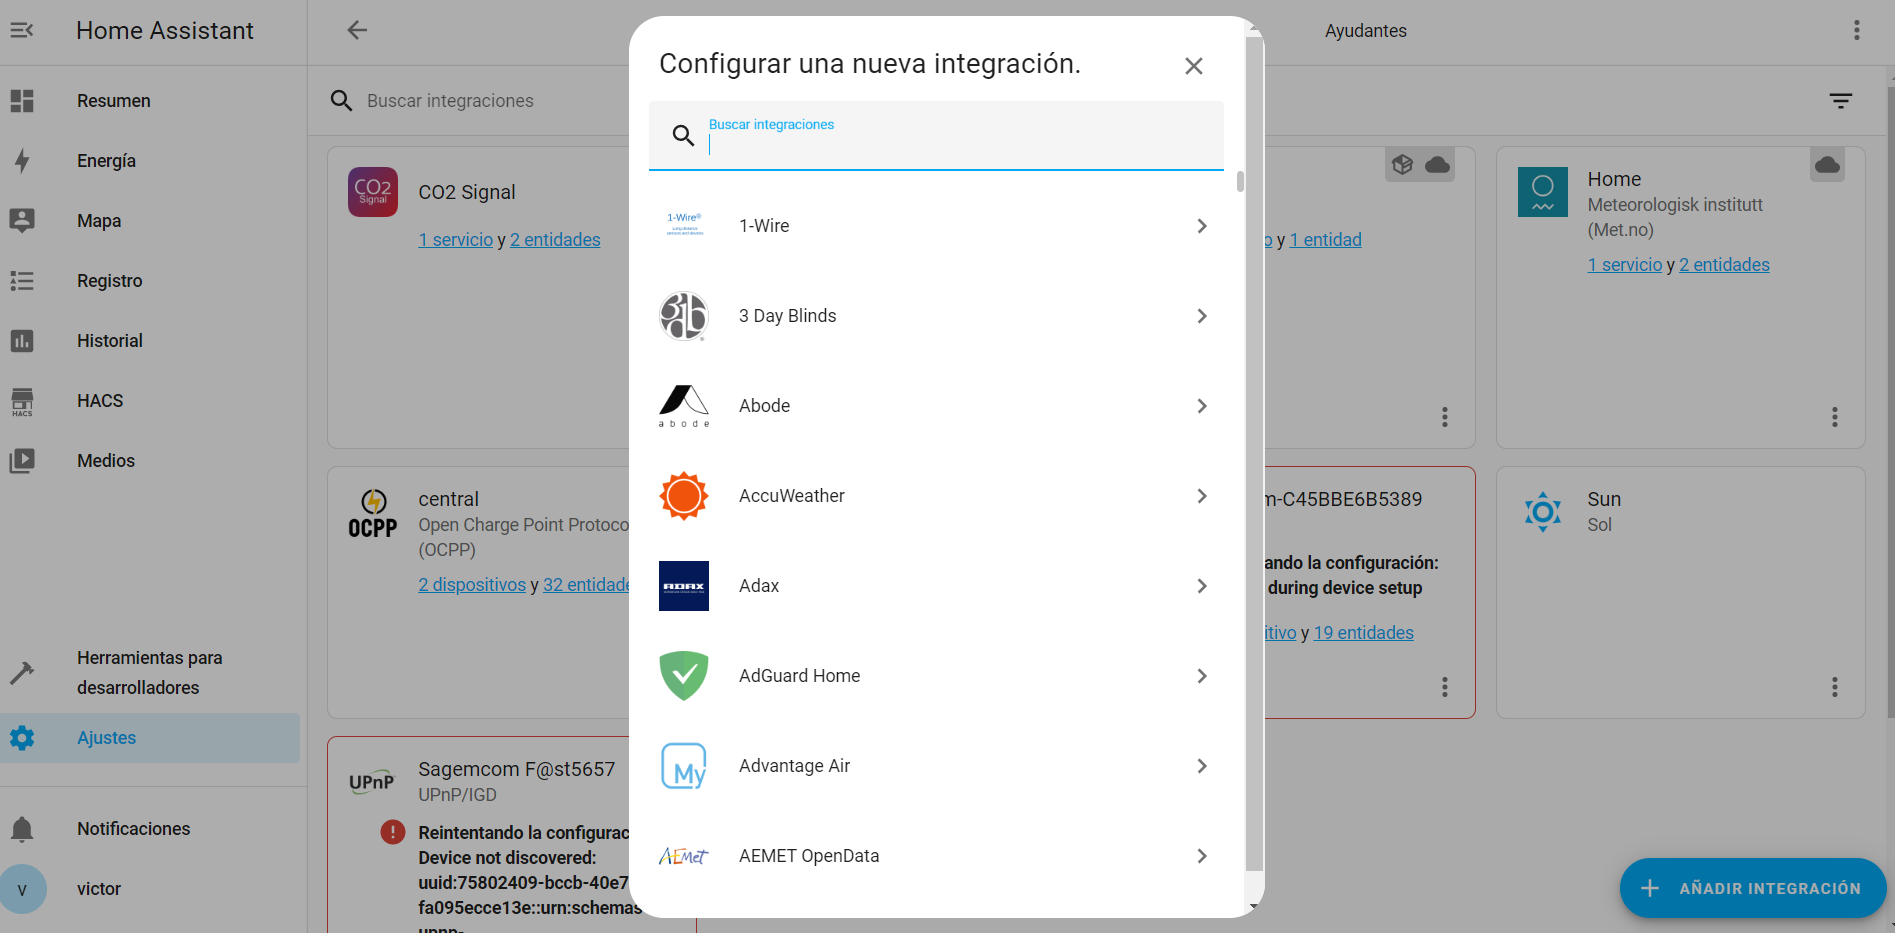Viewport: 1895px width, 933px height.
Task: Open the integrations filter icon
Action: coord(1841,101)
